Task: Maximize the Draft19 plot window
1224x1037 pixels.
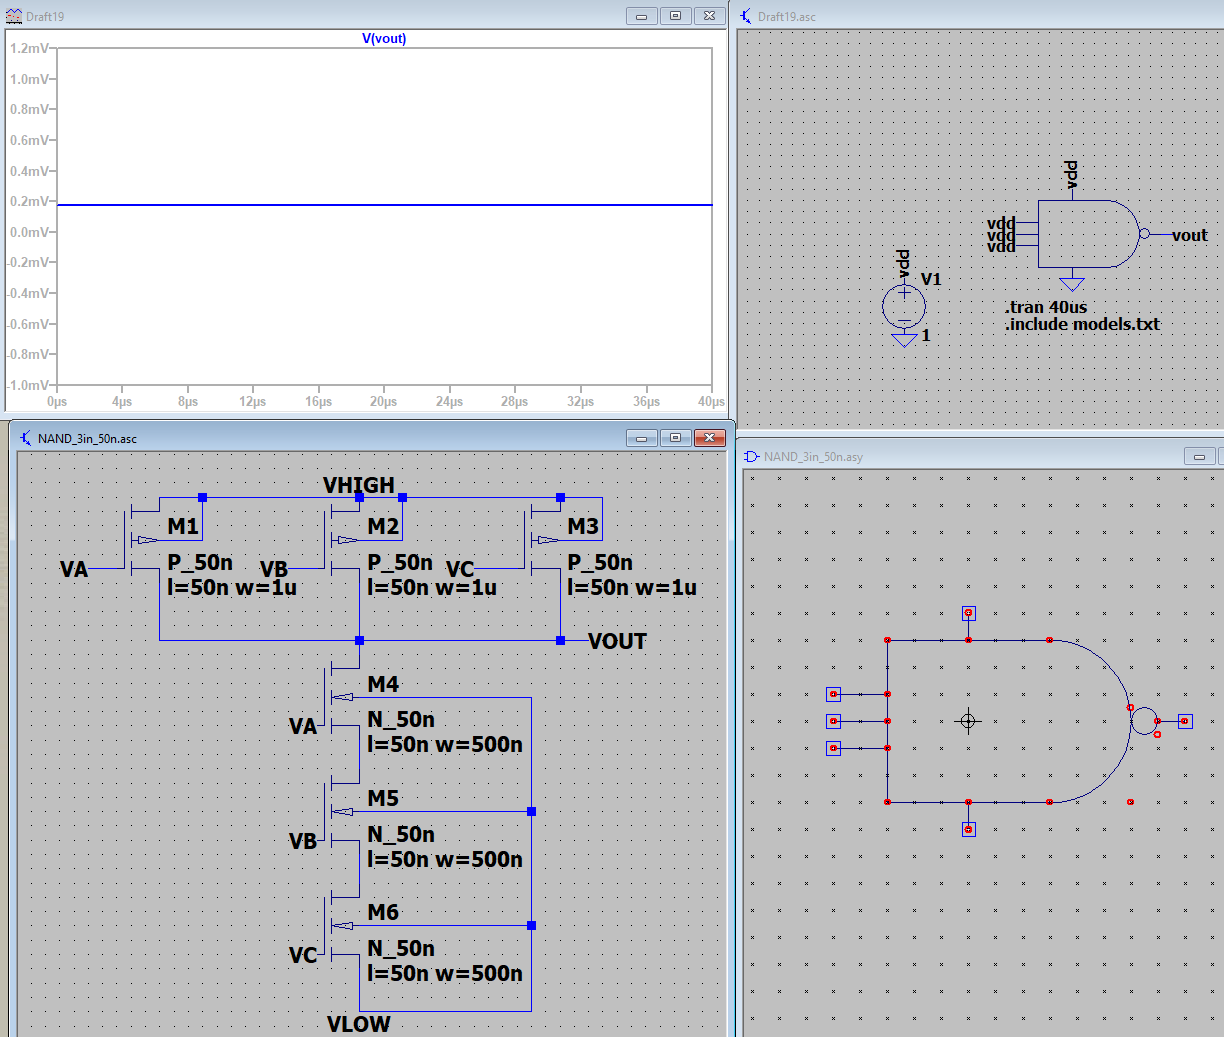Action: coord(675,16)
